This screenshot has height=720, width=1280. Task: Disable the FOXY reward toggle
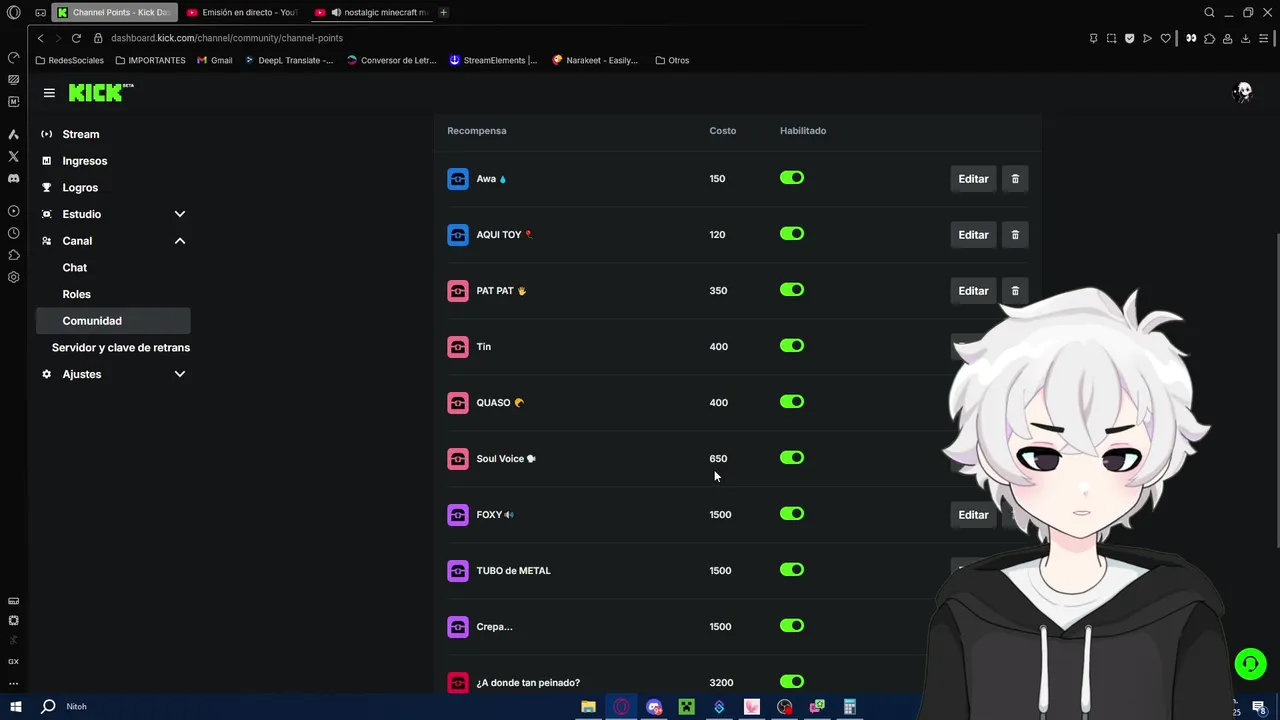click(792, 514)
